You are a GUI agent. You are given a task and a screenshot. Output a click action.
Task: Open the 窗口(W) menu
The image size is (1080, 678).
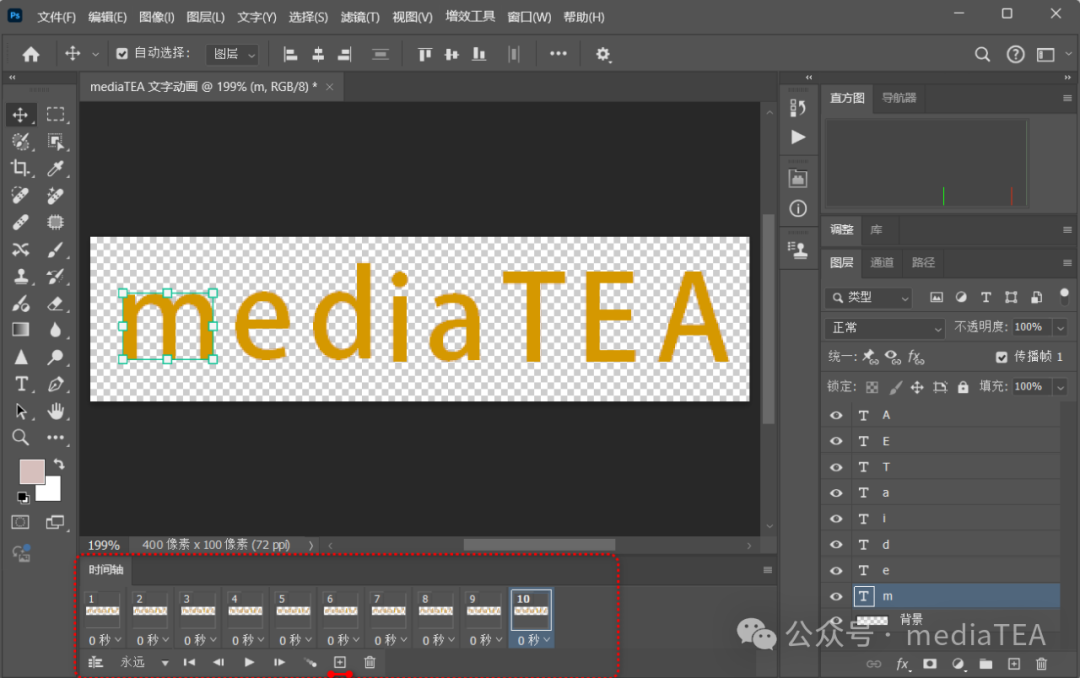529,17
